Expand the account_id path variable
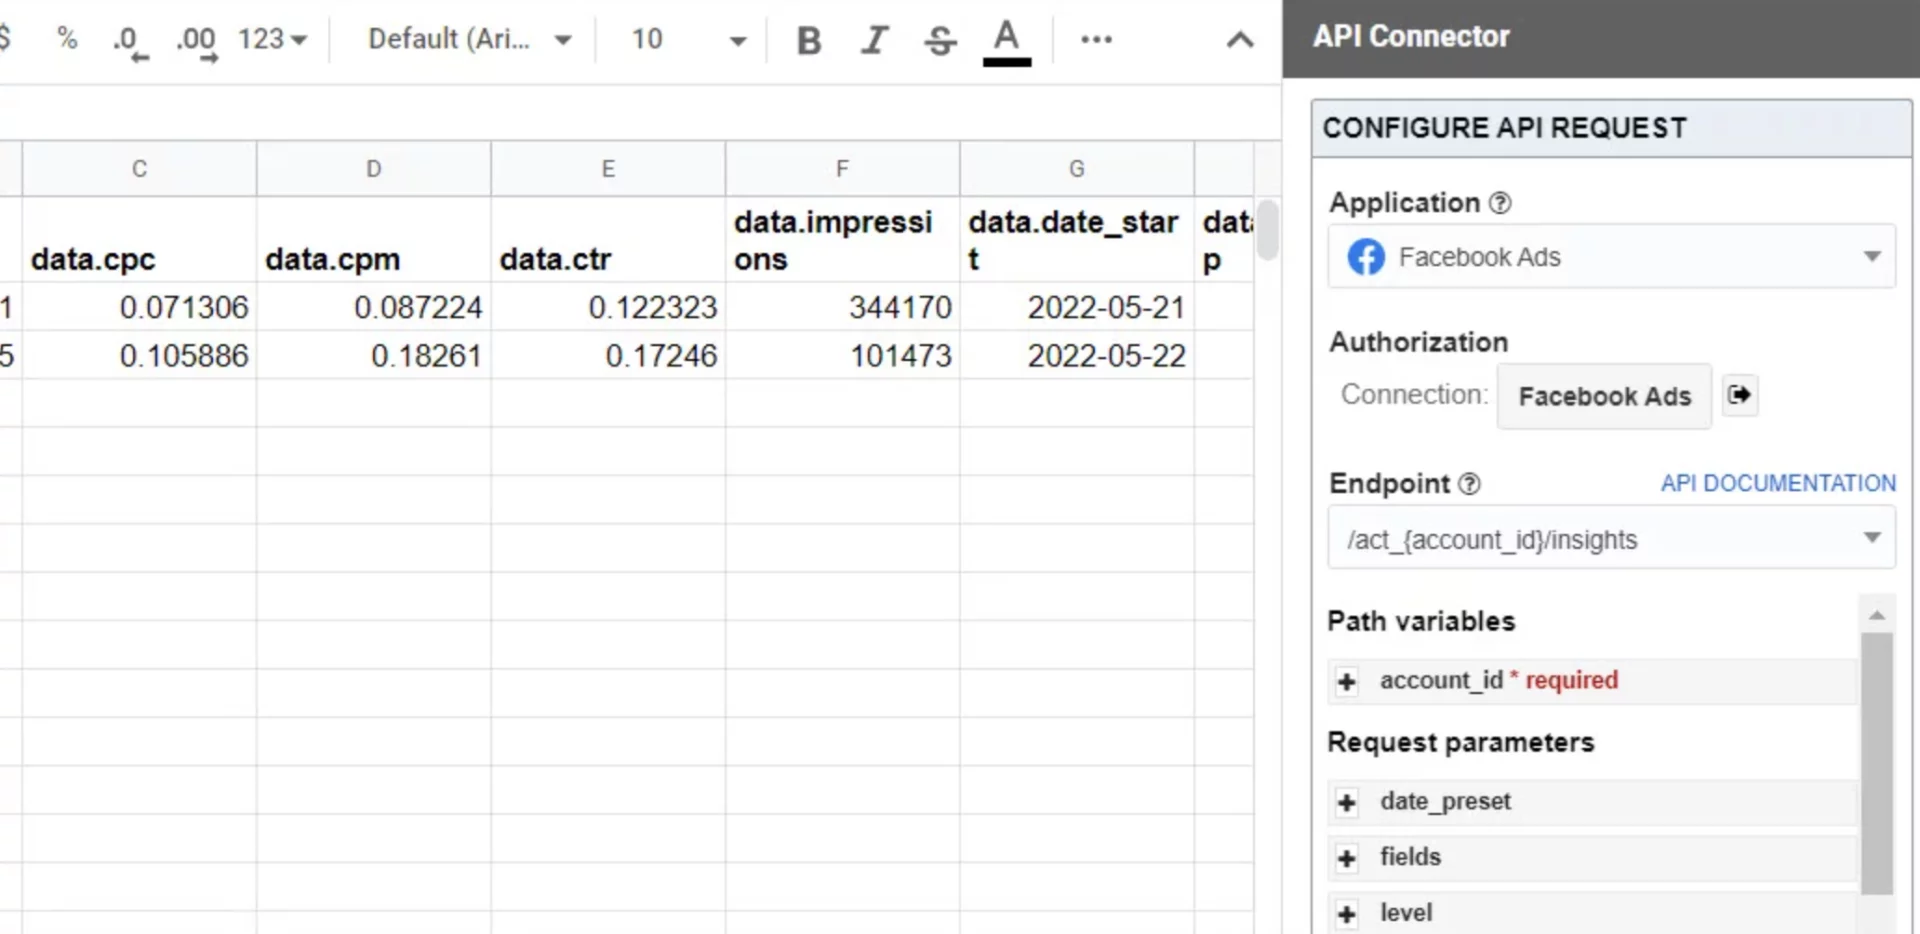 click(x=1347, y=682)
